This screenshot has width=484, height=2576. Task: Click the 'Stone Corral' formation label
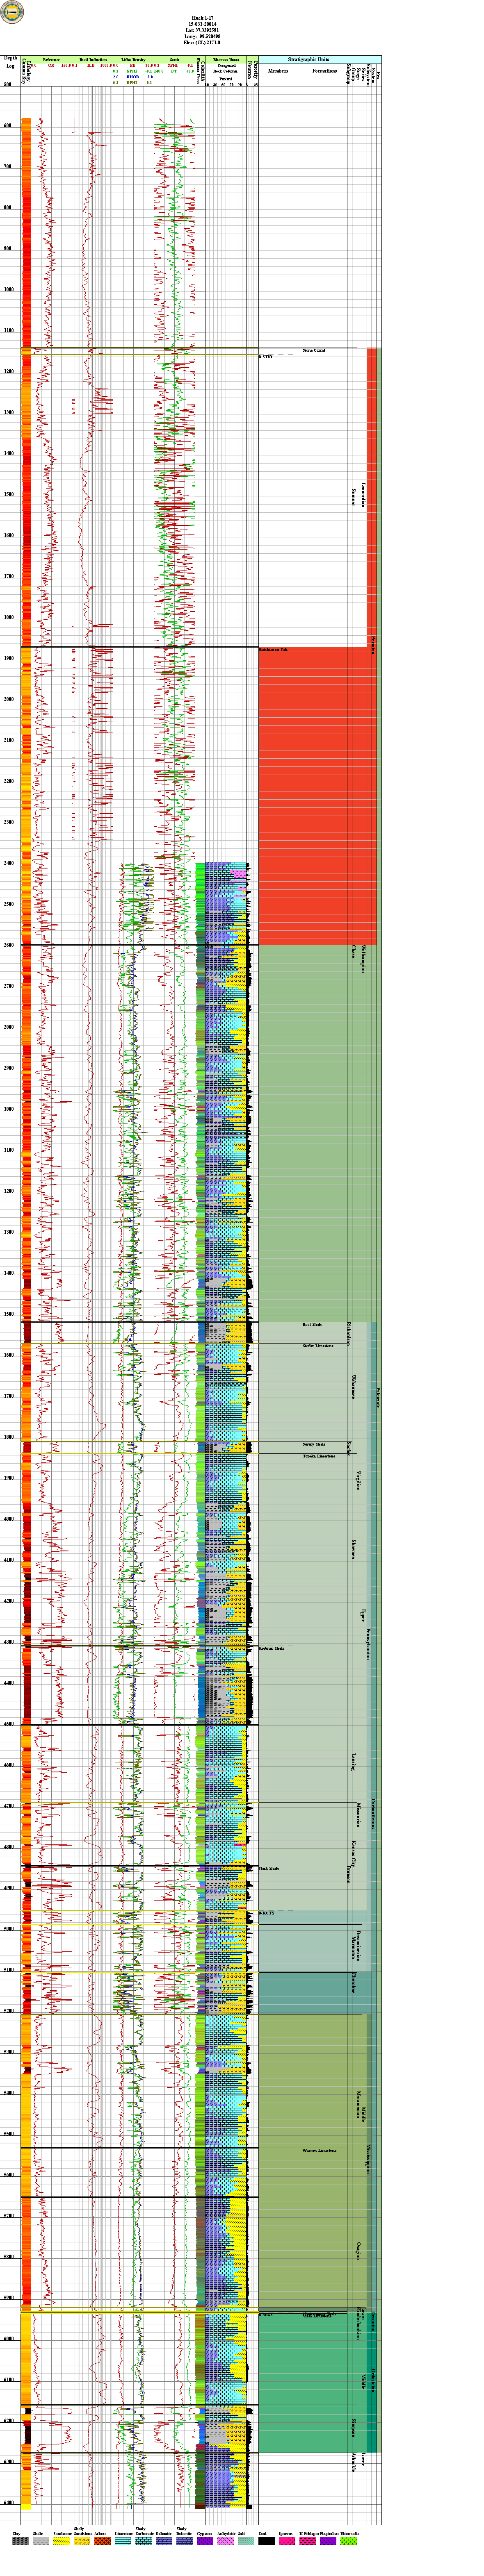click(314, 350)
